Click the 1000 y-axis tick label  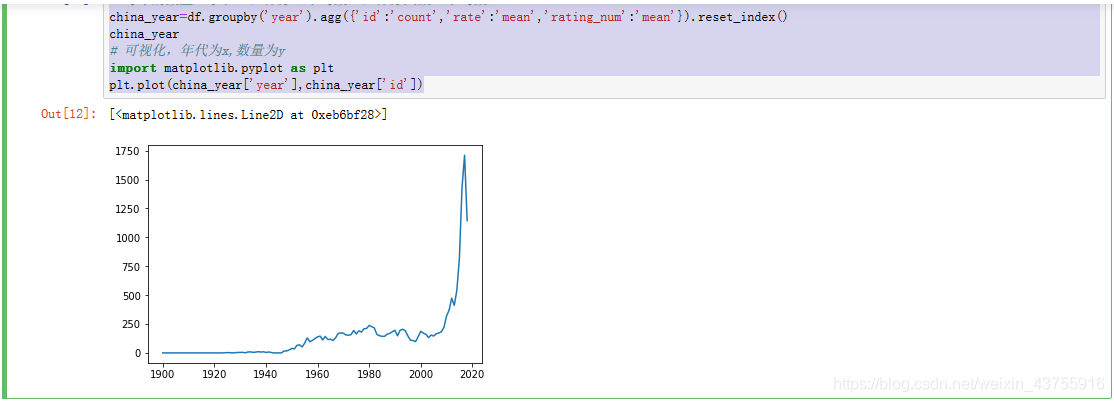[x=126, y=237]
